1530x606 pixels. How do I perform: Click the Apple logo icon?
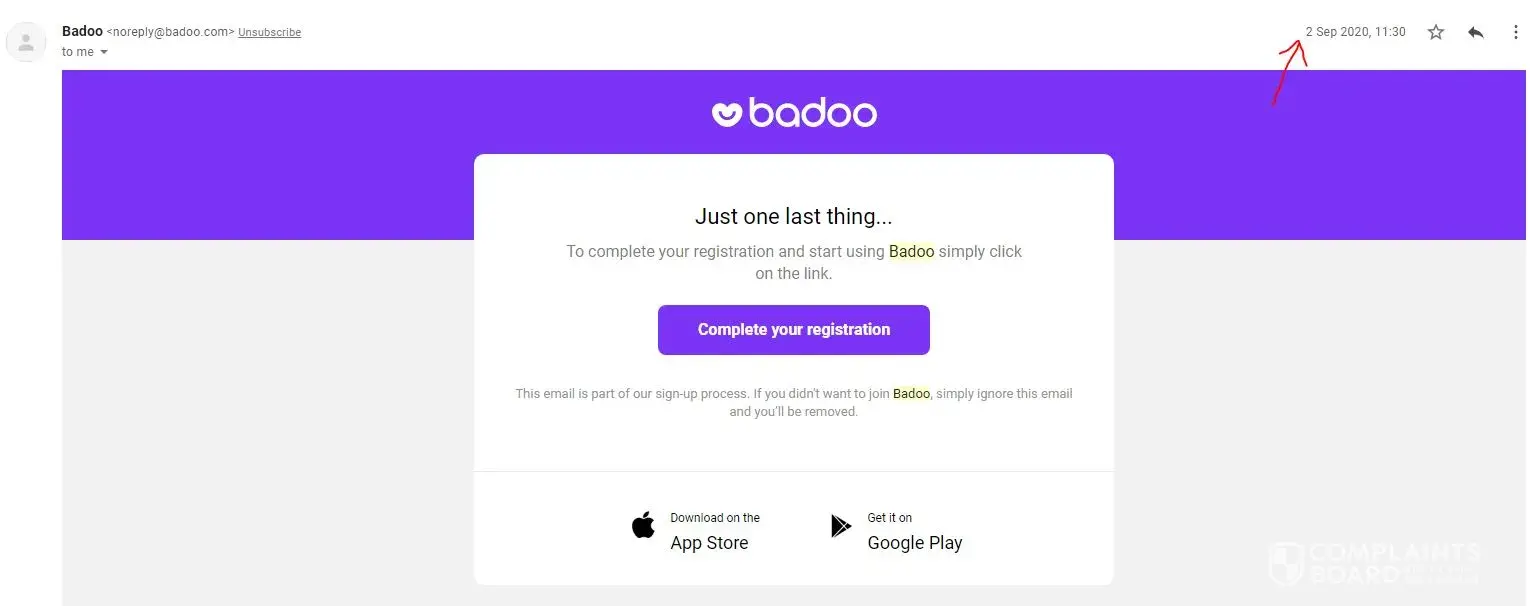[643, 525]
